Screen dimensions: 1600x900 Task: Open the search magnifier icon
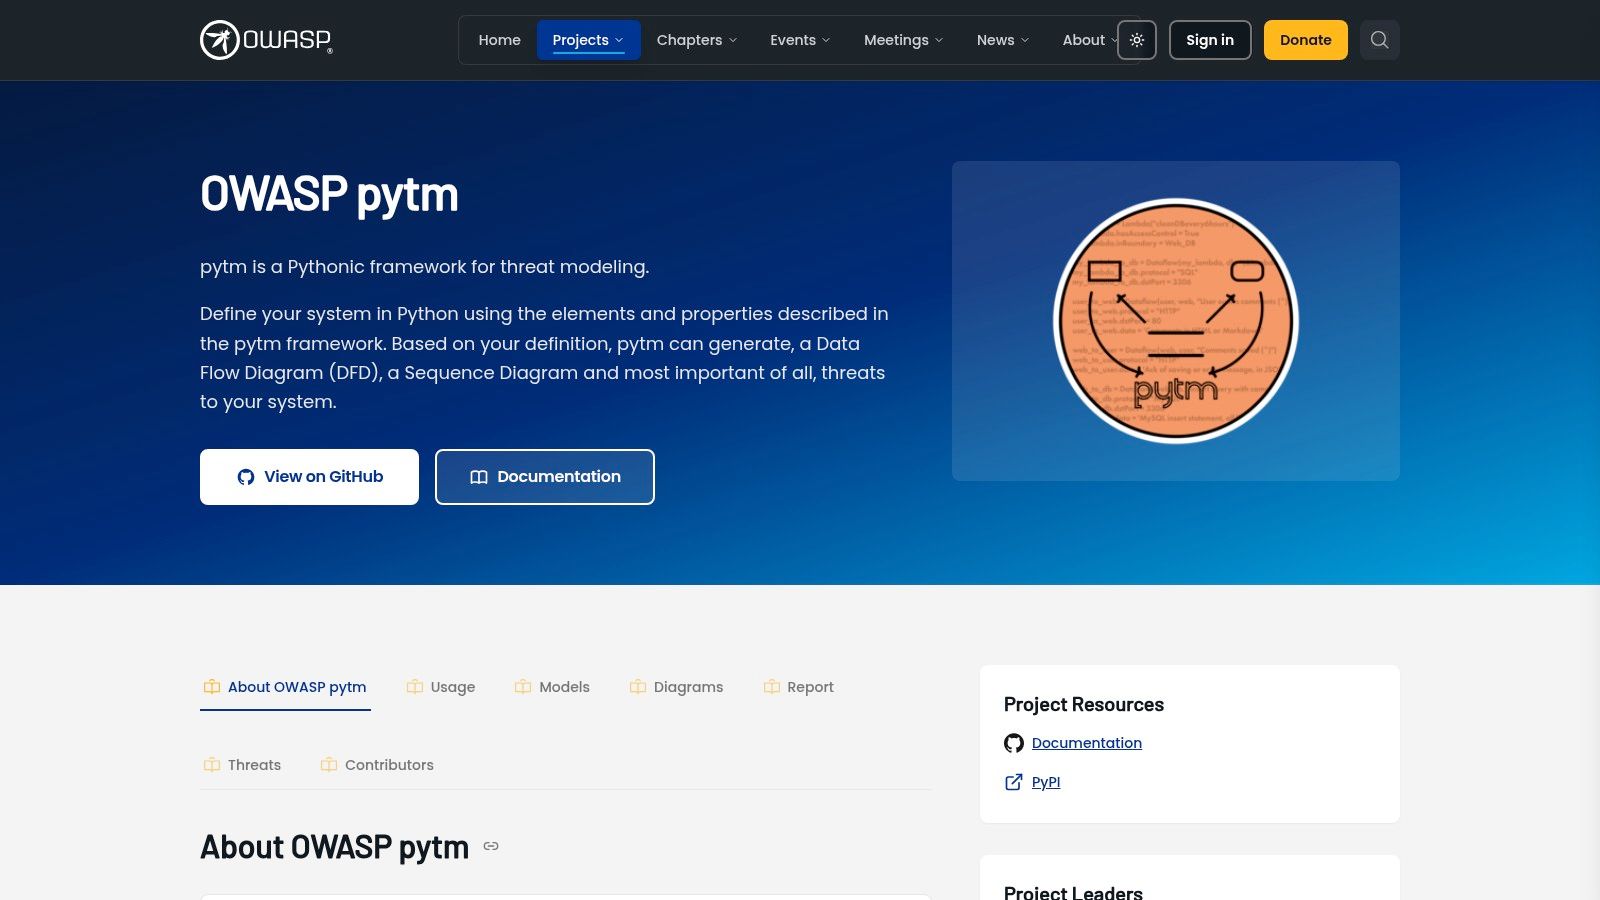tap(1380, 40)
